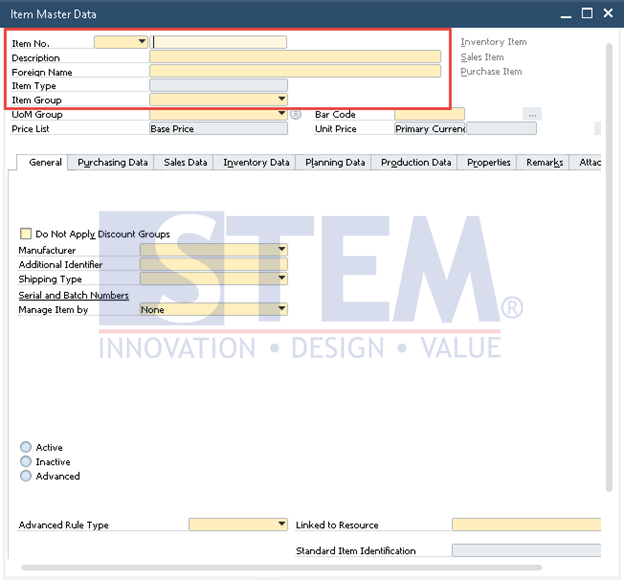Viewport: 624px width, 581px height.
Task: Click the horizontal scrollbar at bottom
Action: [x=281, y=567]
